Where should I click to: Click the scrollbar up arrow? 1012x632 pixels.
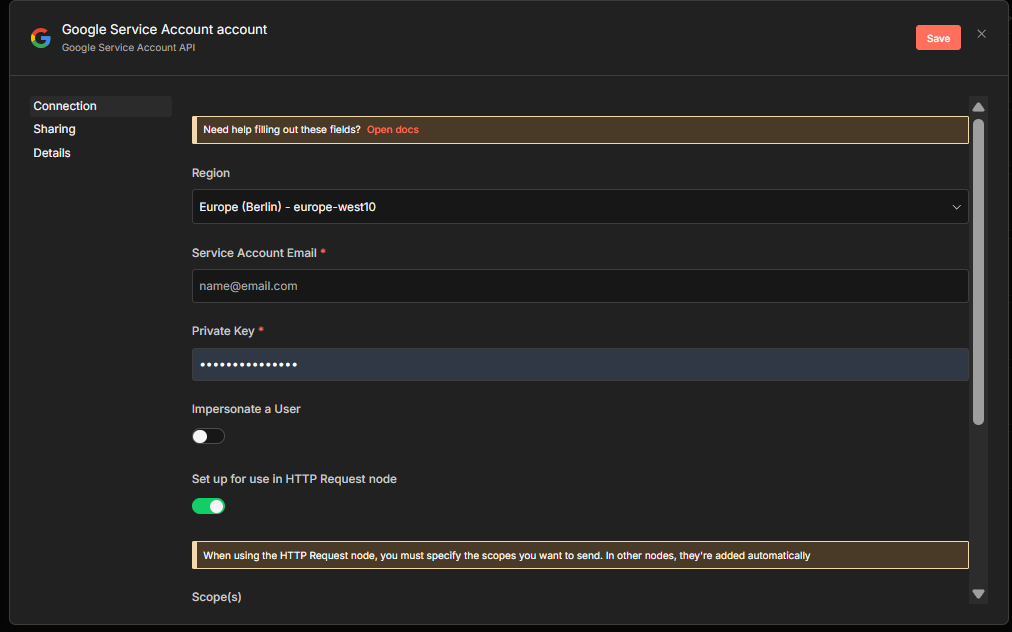tap(978, 107)
